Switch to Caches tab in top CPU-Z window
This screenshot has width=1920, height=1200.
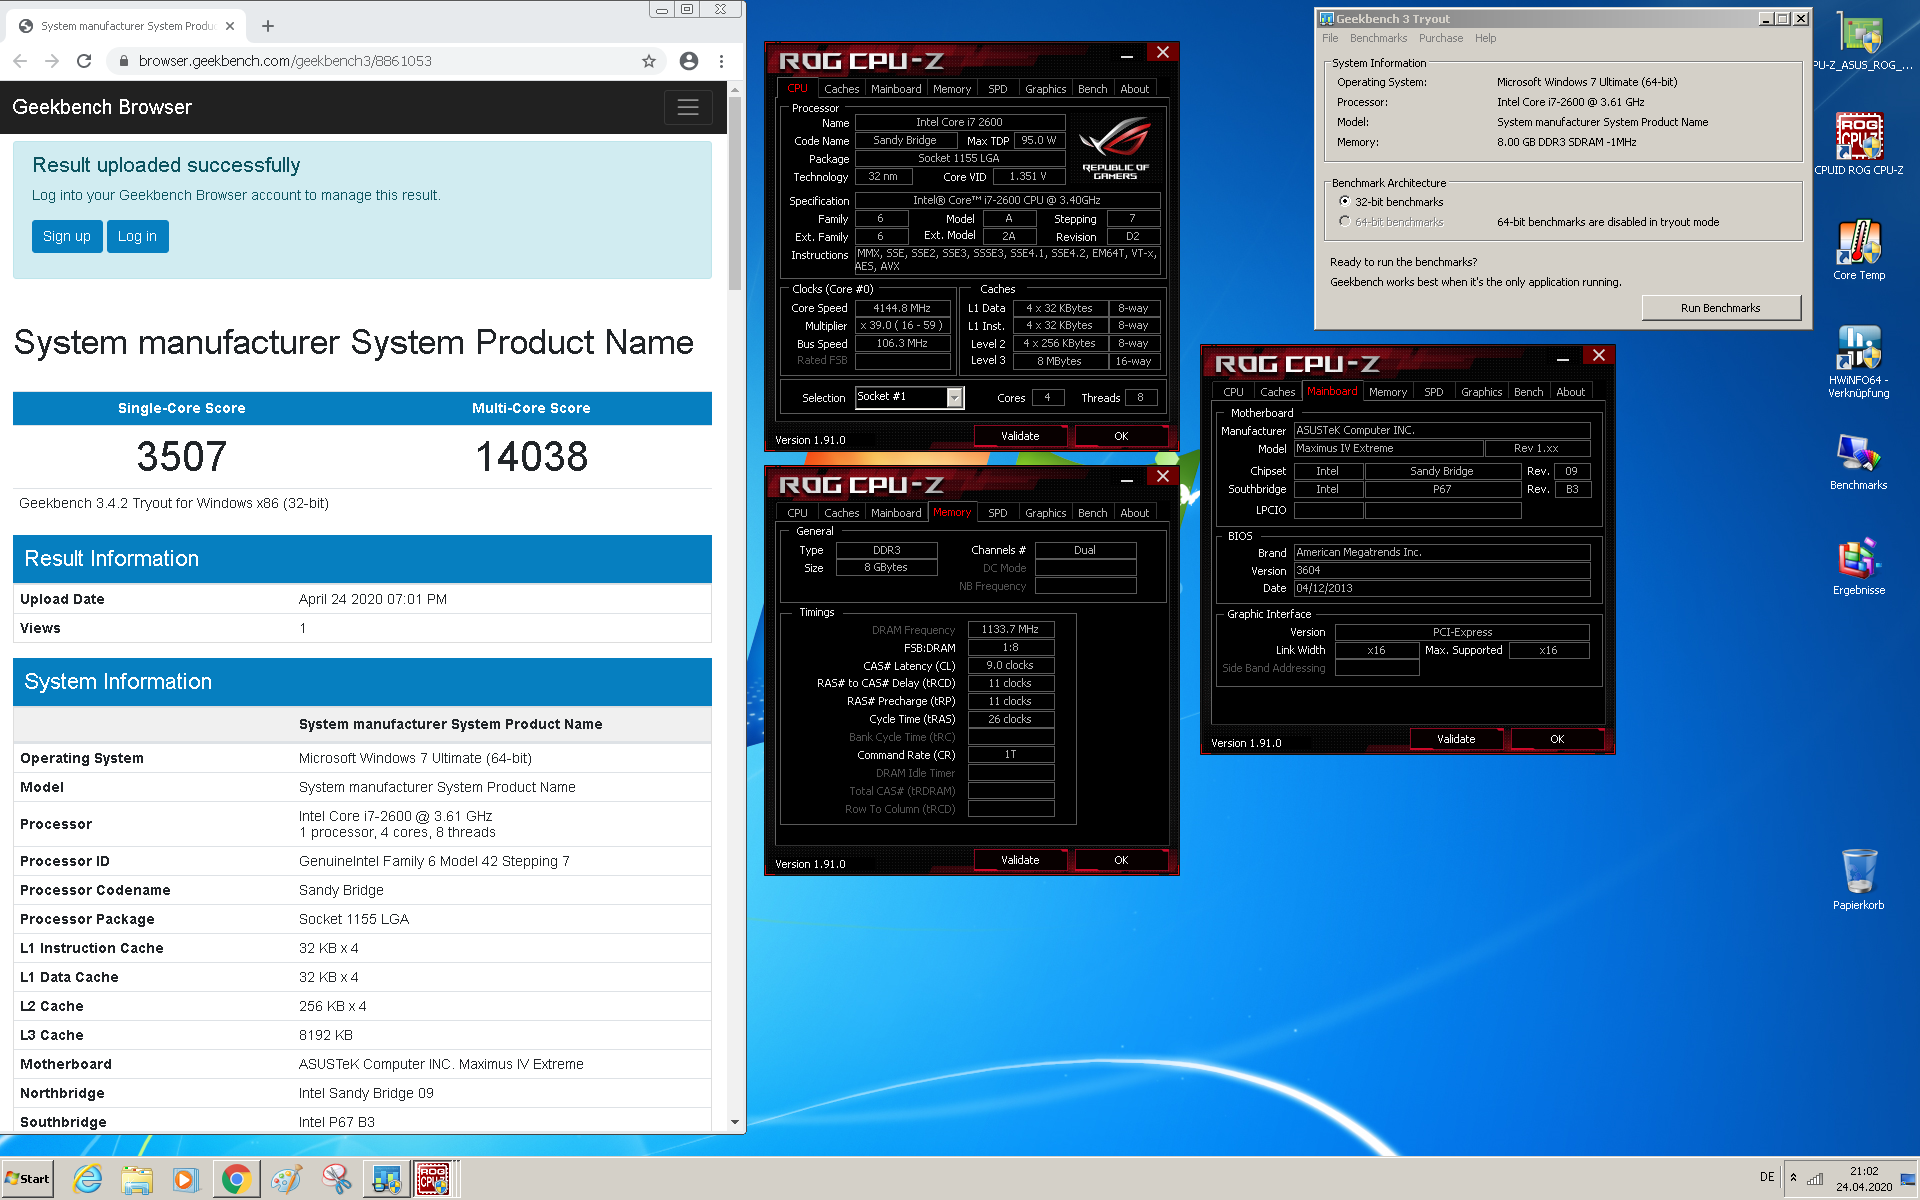(x=841, y=89)
